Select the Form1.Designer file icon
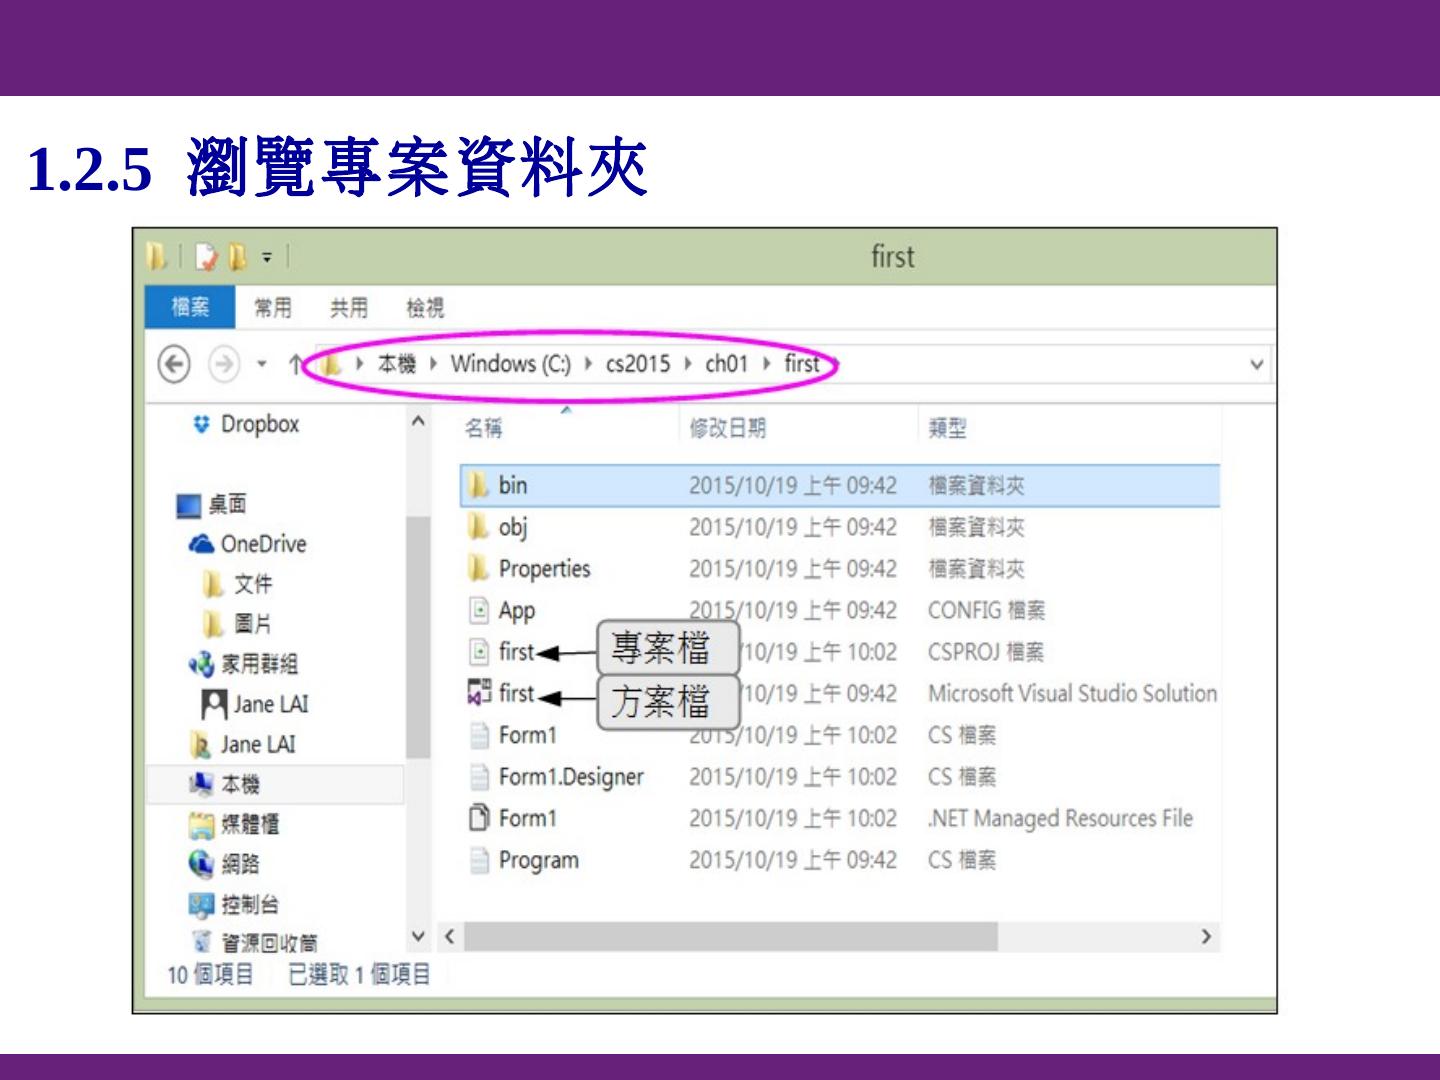The image size is (1440, 1080). [480, 777]
